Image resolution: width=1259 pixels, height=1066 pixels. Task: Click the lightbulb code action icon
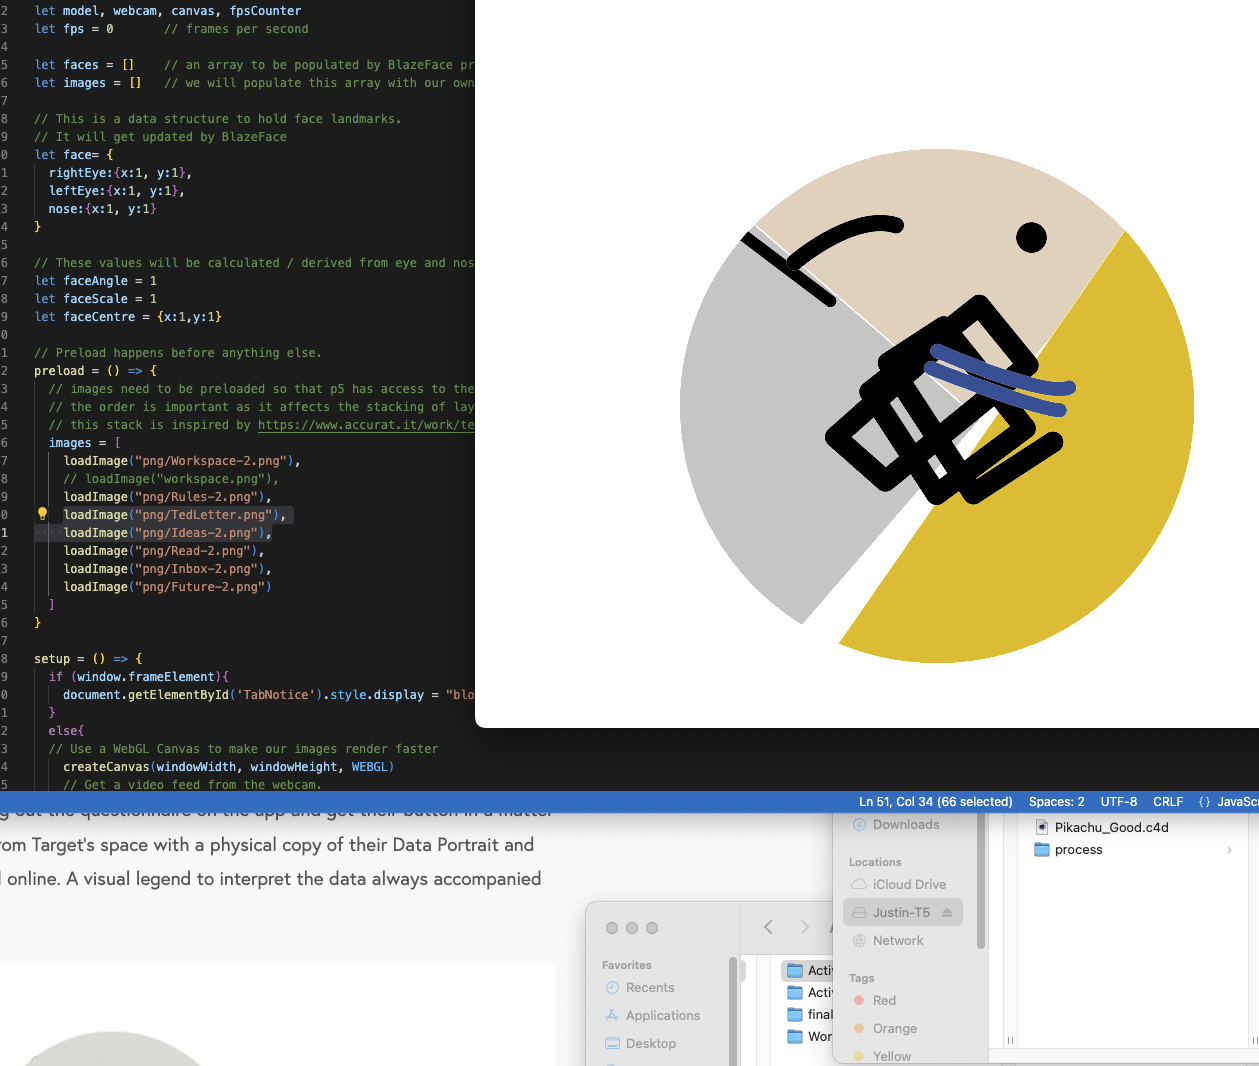42,513
